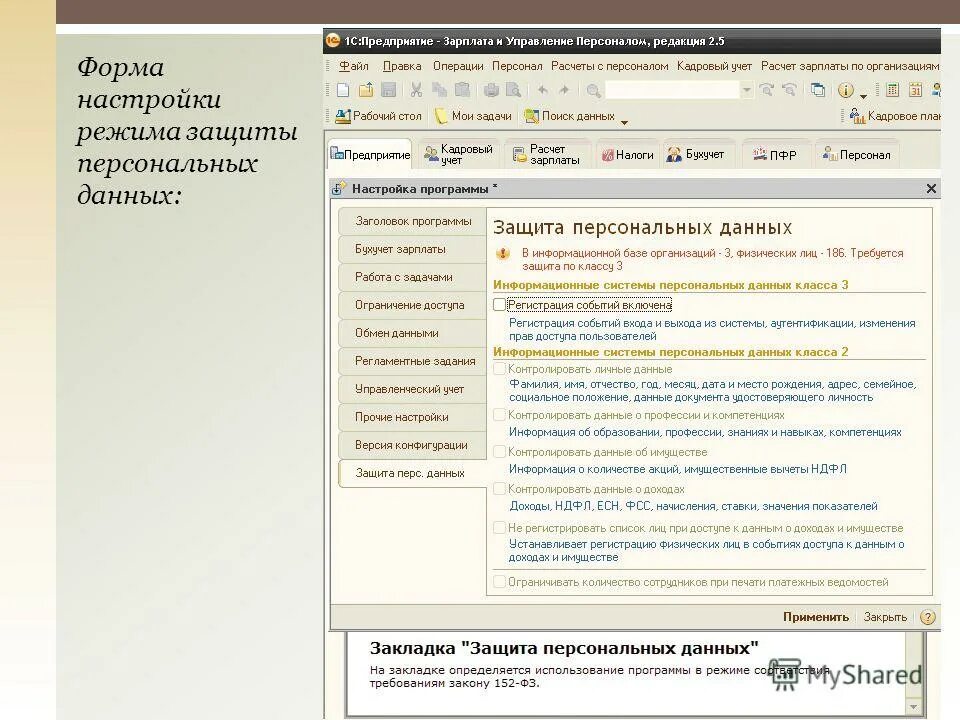Open the Персонал menu
This screenshot has width=960, height=720.
tap(517, 66)
